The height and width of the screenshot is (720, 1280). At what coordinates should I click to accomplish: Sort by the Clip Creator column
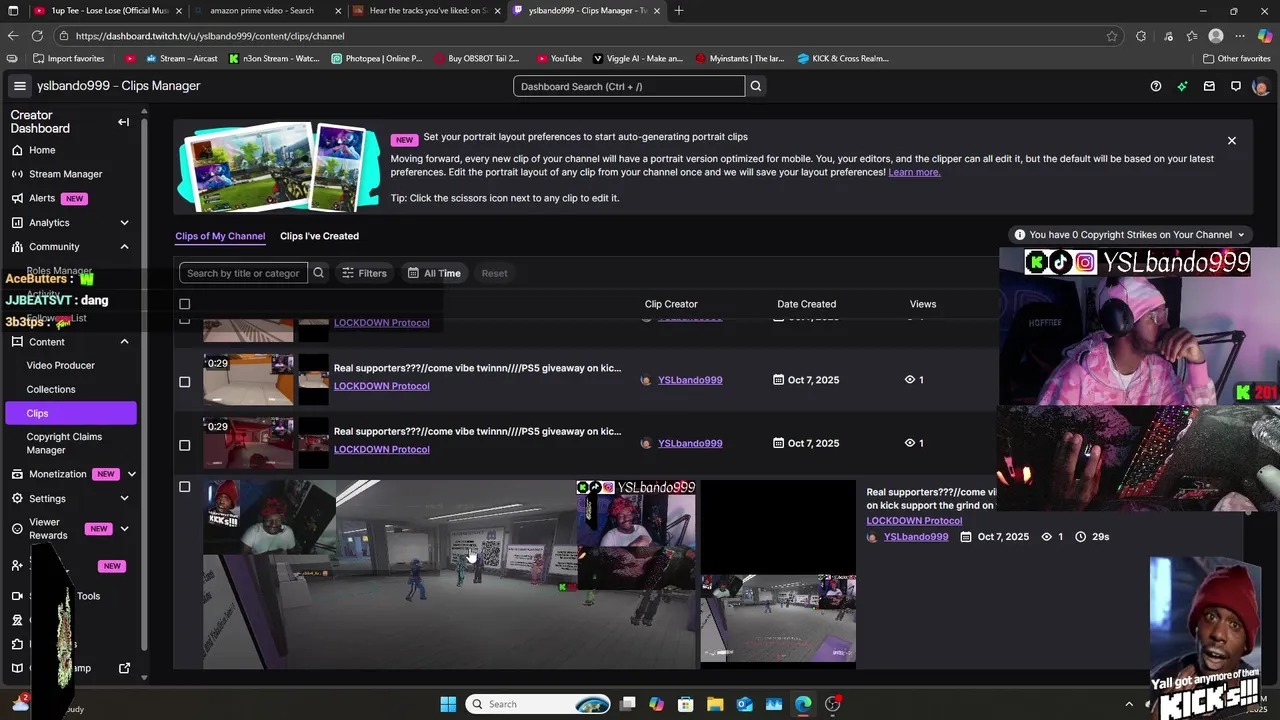click(671, 304)
